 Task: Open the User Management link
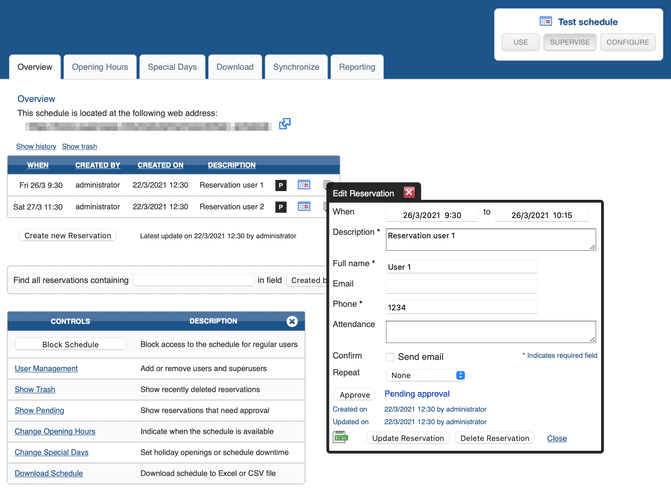pos(46,369)
